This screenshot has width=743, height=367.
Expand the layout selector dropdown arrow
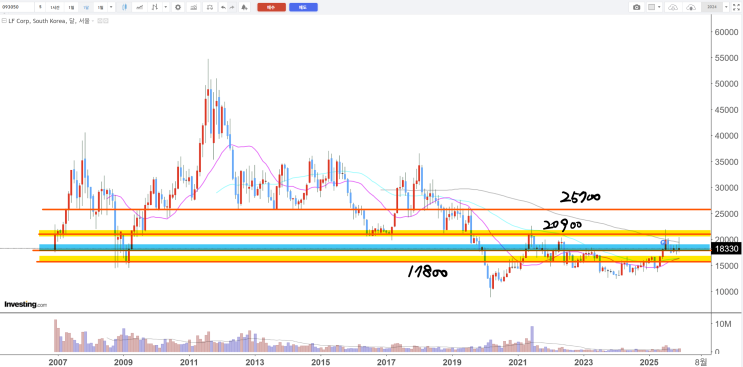tap(659, 7)
